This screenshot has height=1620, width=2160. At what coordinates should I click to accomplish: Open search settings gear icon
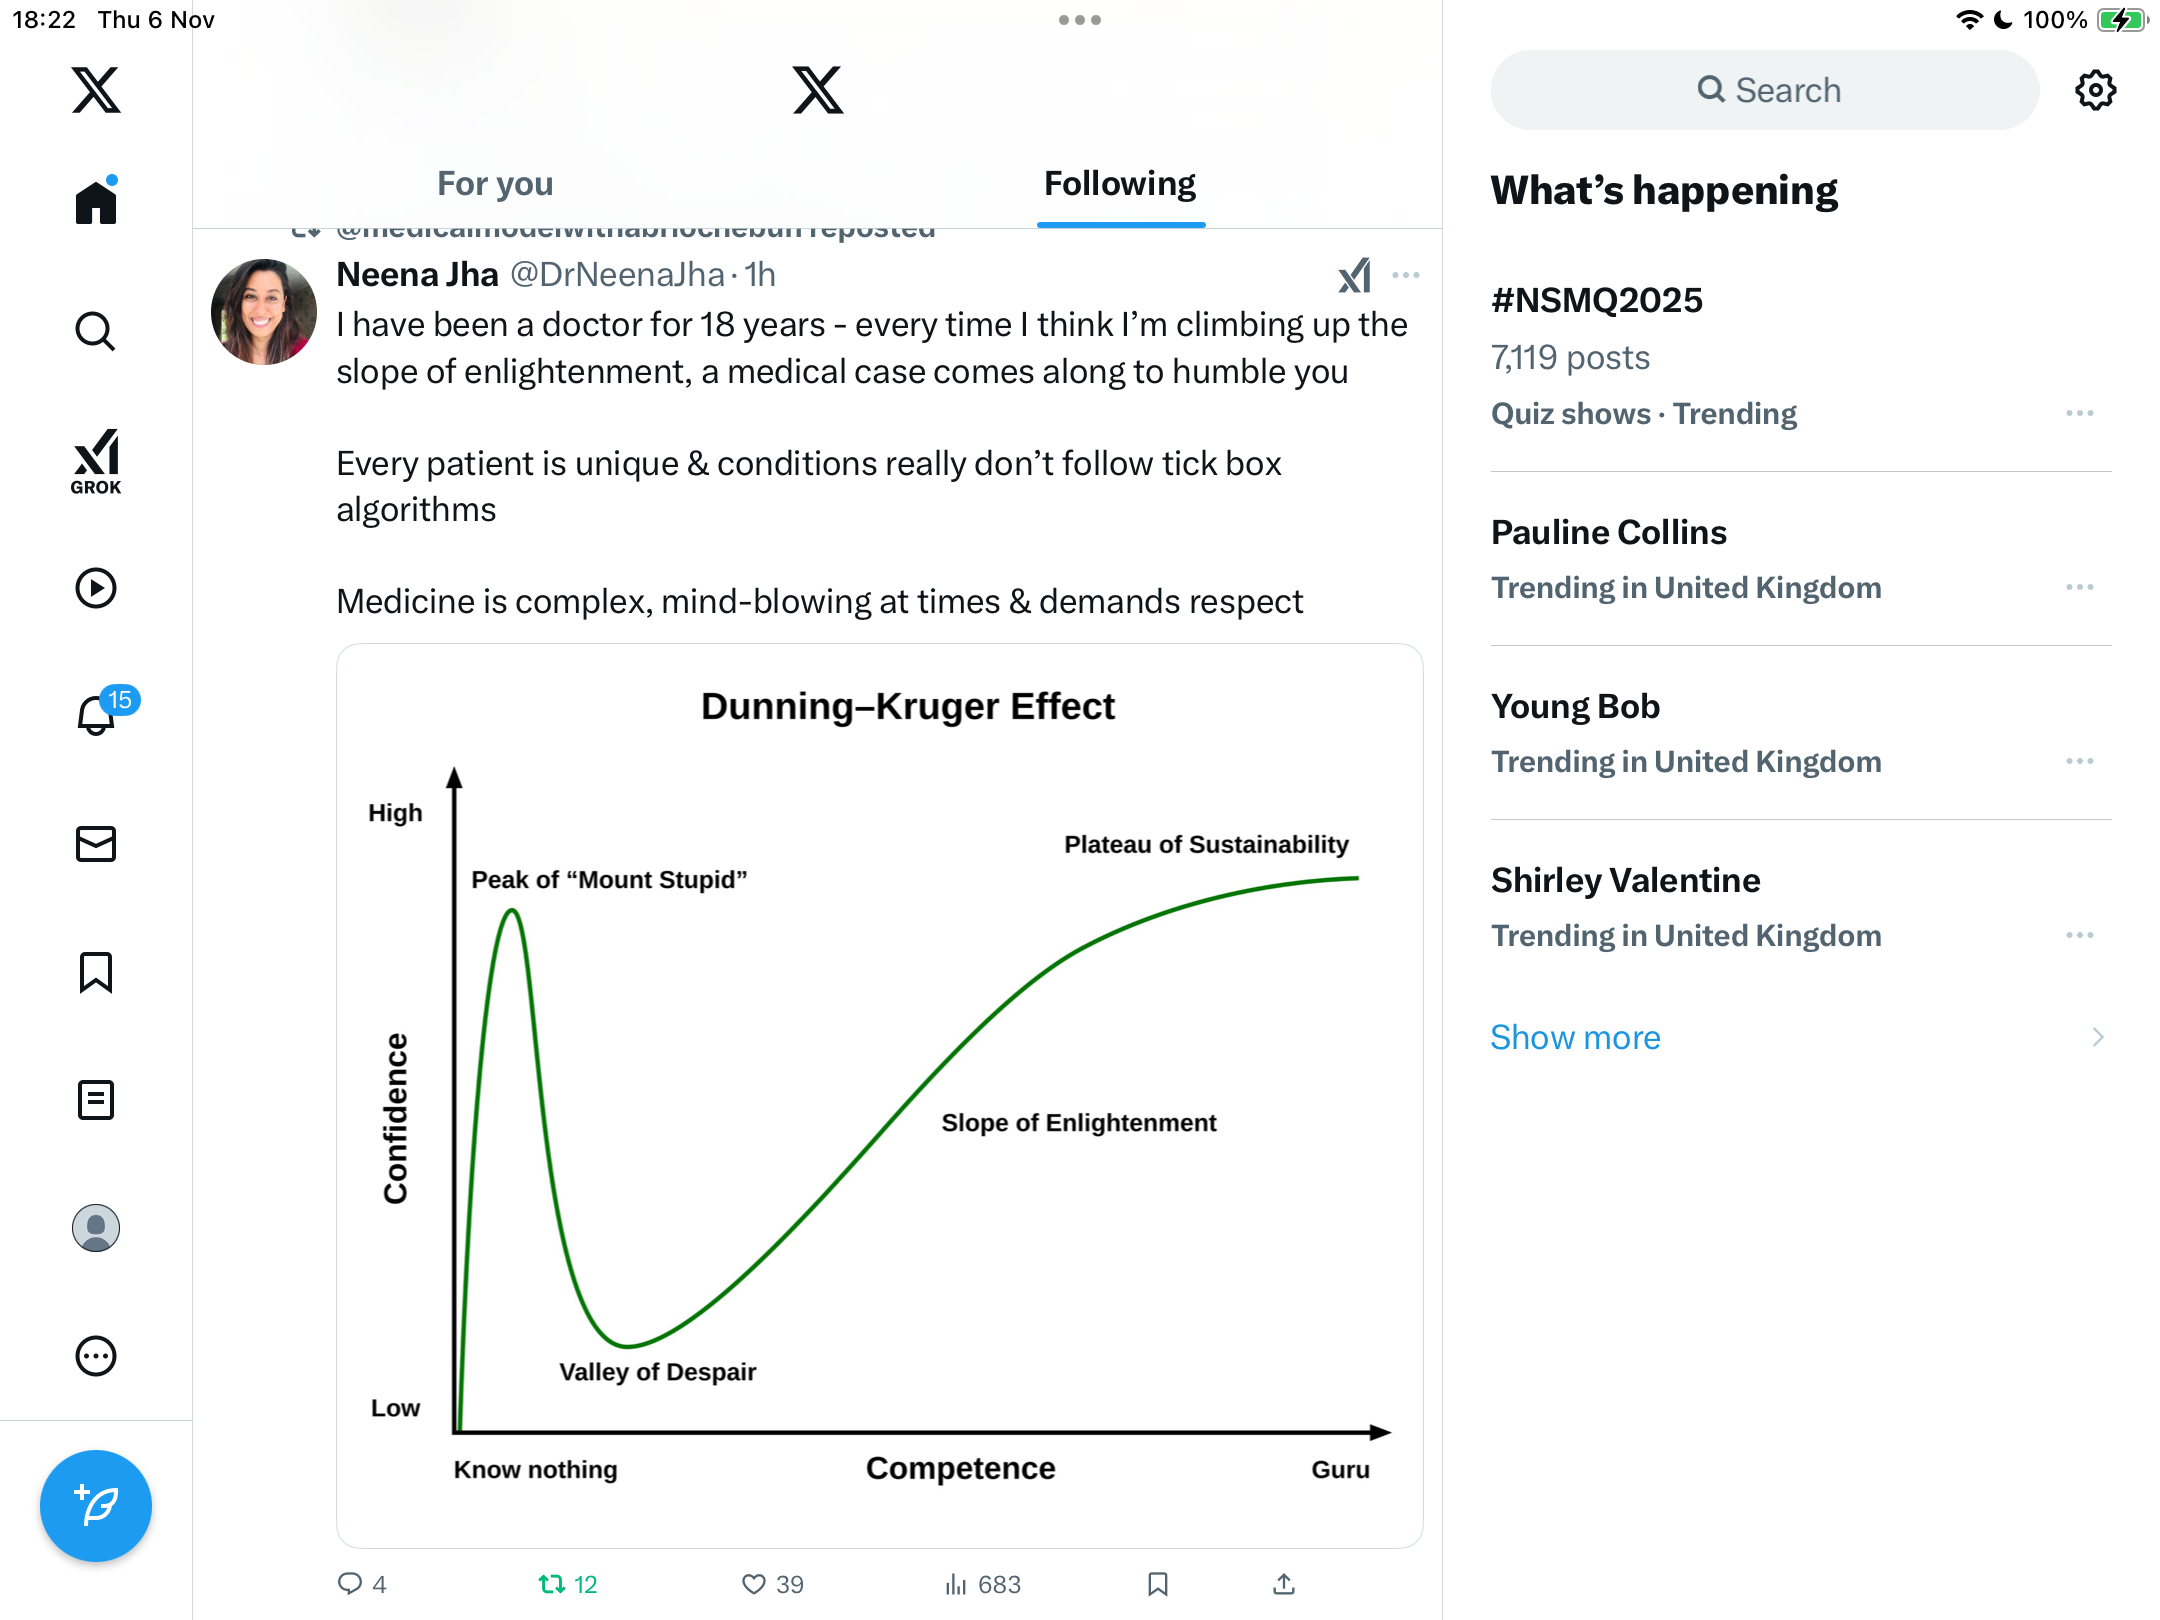pyautogui.click(x=2095, y=90)
